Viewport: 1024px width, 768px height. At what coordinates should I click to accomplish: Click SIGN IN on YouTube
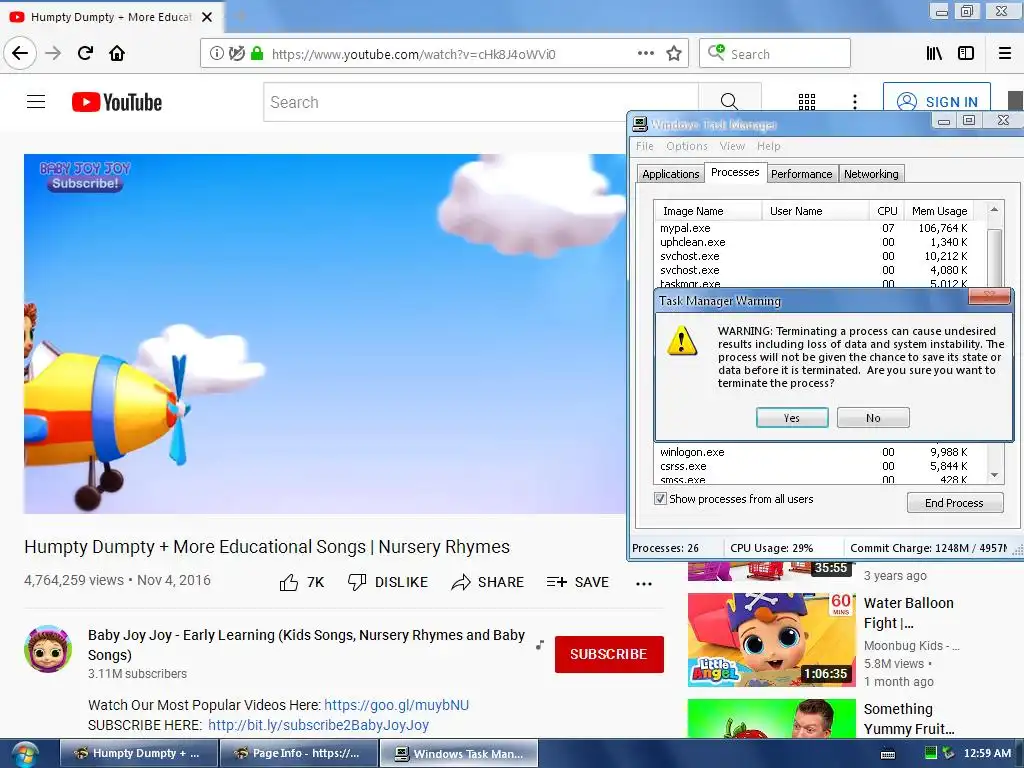click(937, 102)
